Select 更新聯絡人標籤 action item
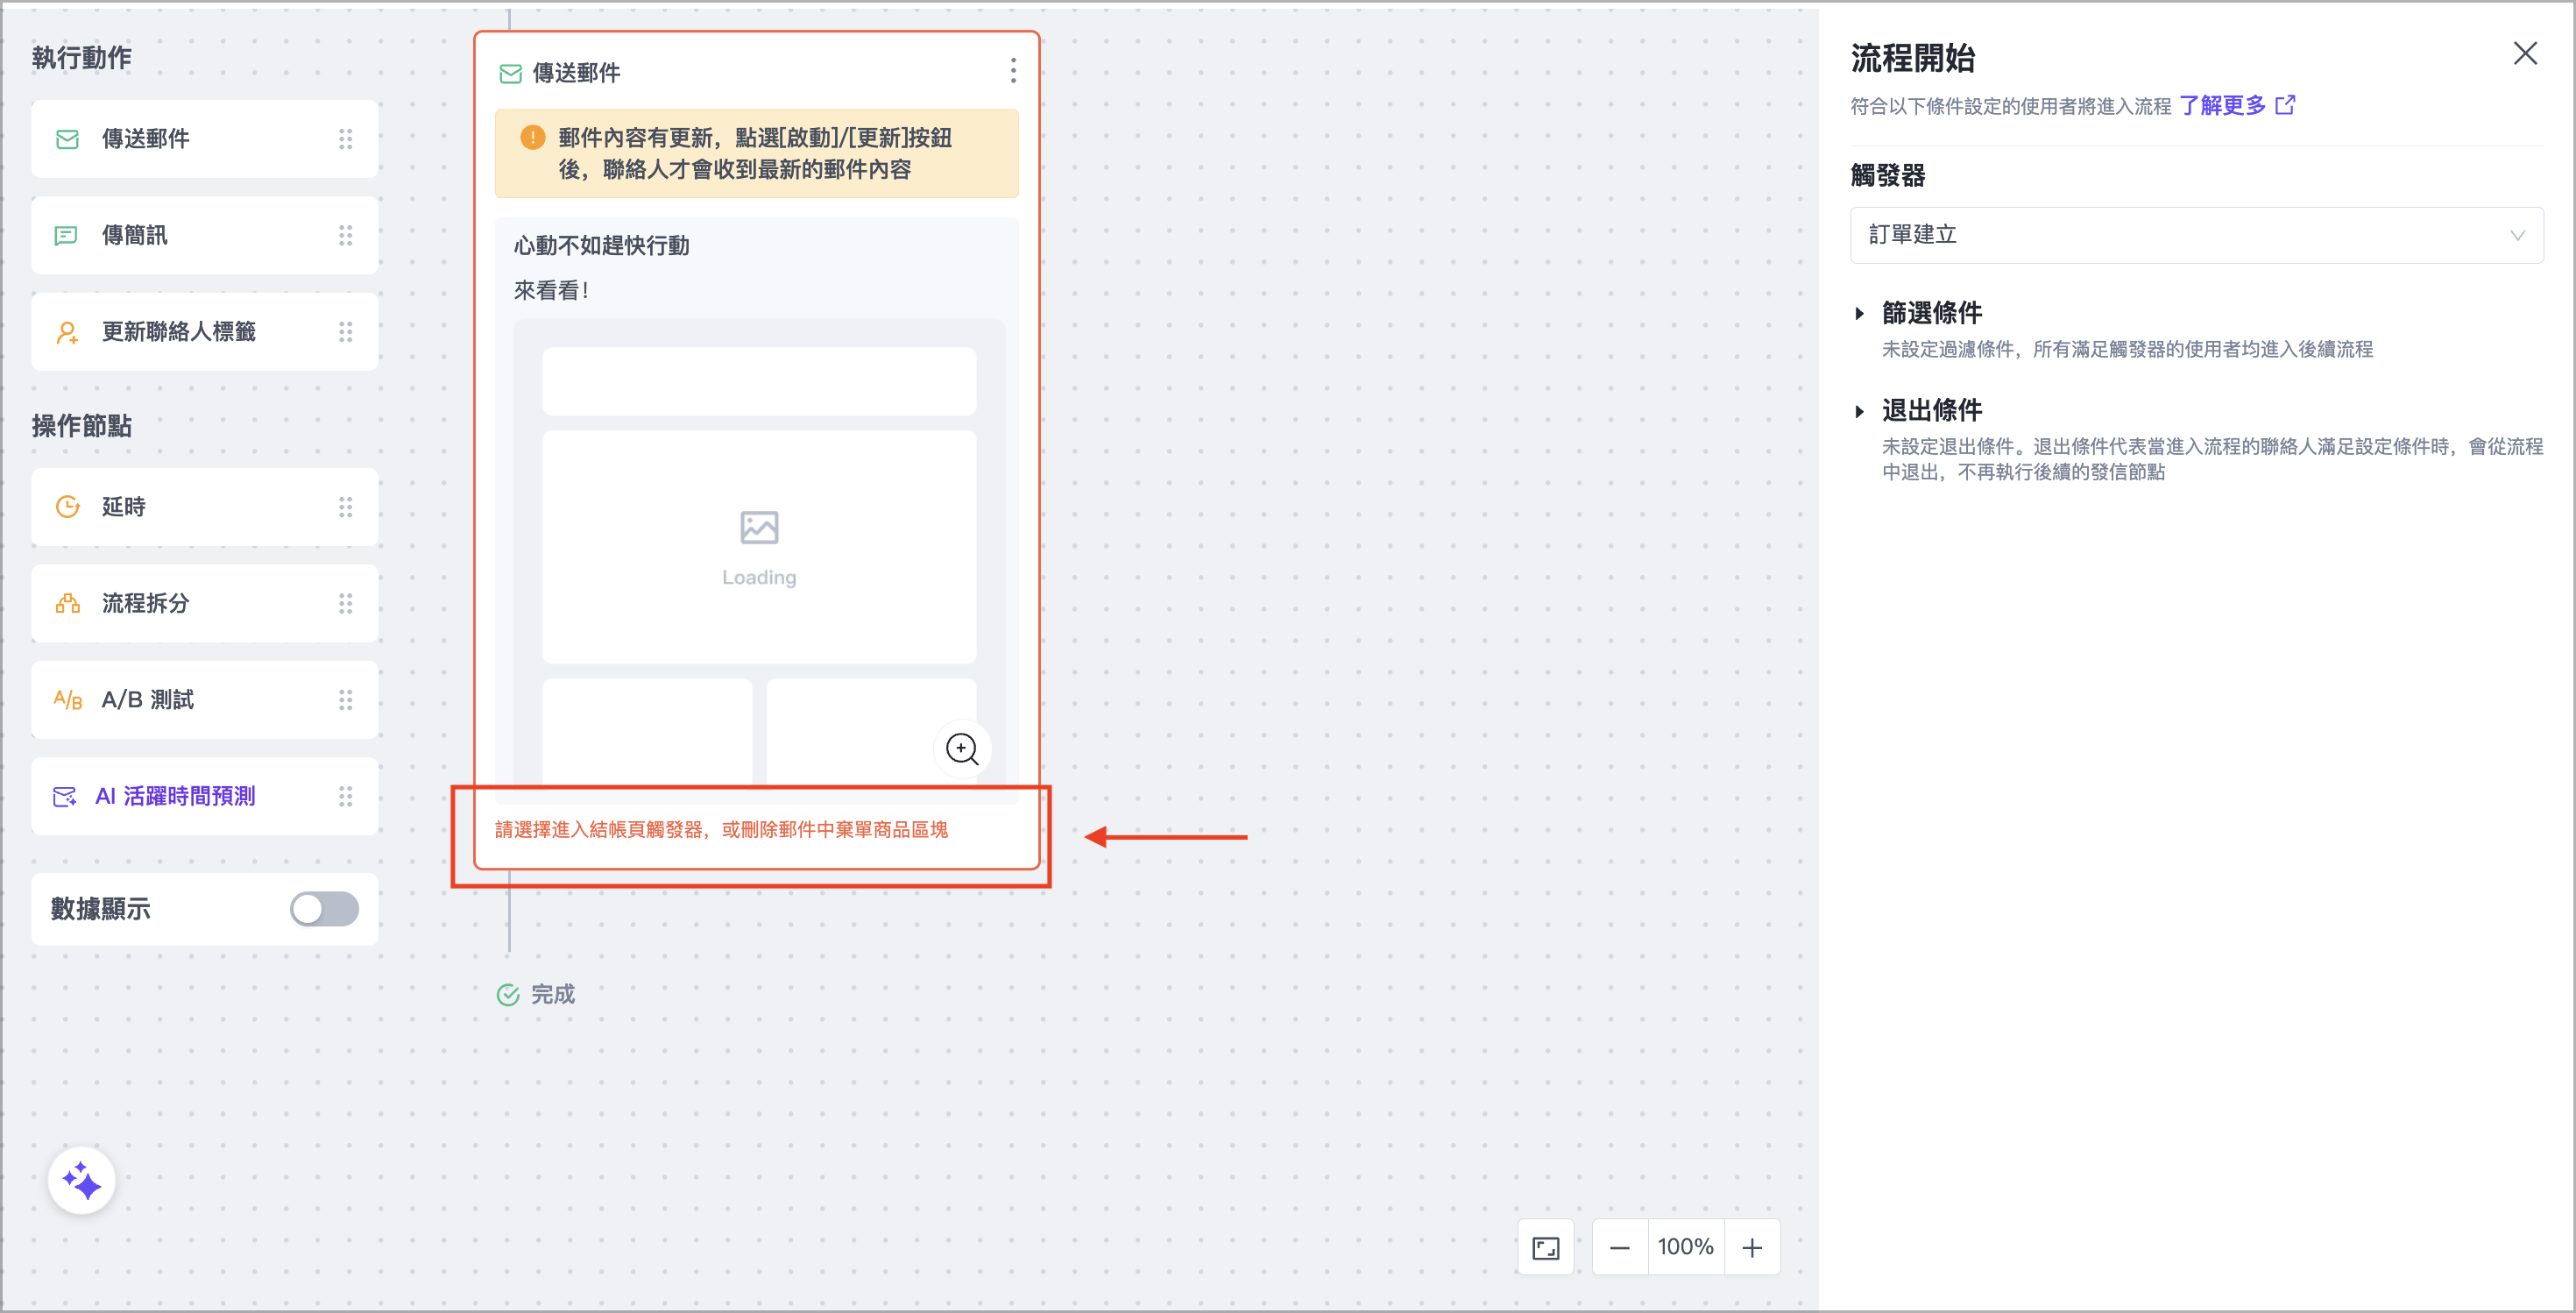Screen dimensions: 2576x1313 178,332
